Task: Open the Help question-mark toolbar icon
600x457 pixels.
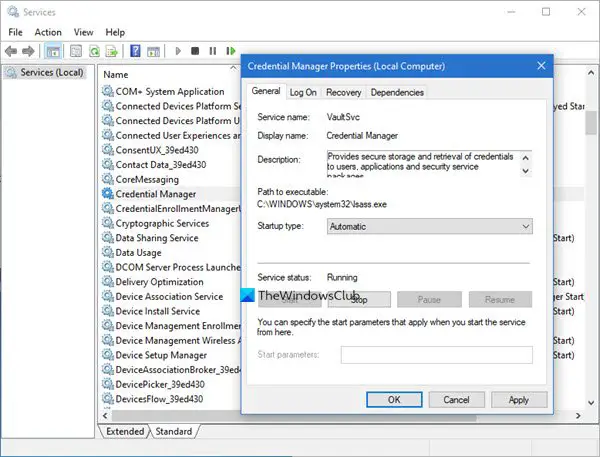Action: click(135, 51)
